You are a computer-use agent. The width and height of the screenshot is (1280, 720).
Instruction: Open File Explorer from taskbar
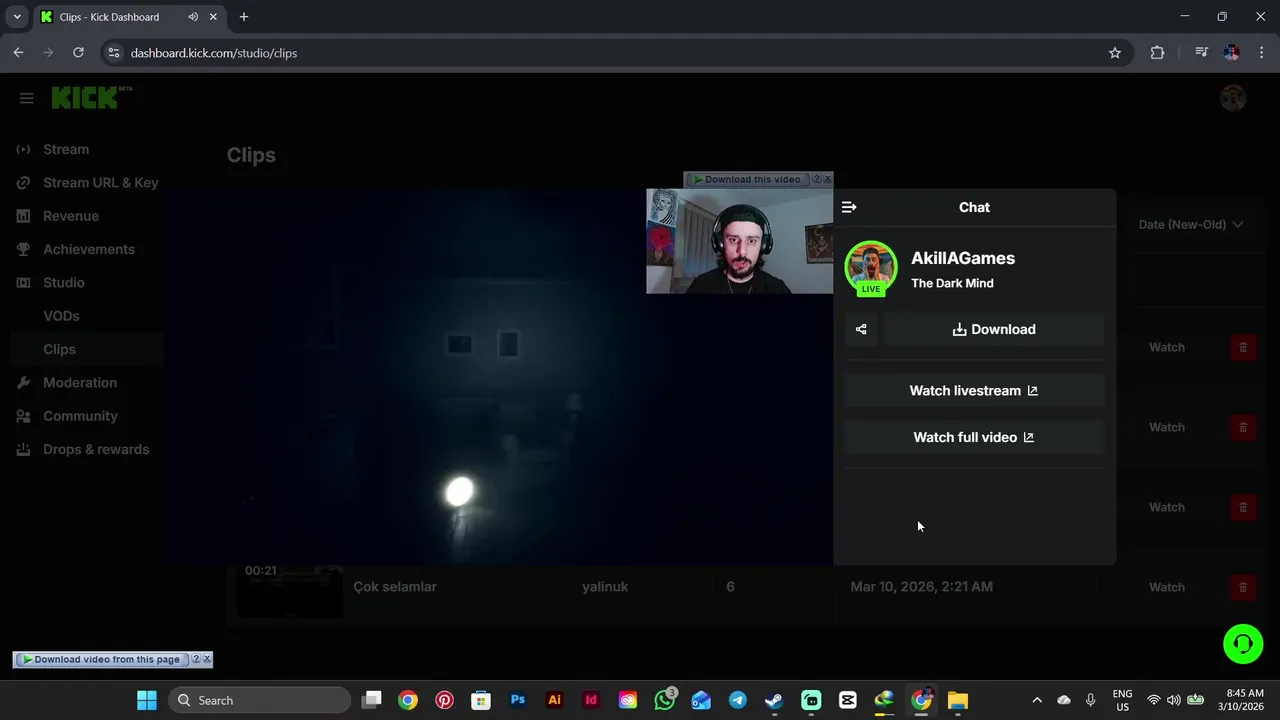958,700
